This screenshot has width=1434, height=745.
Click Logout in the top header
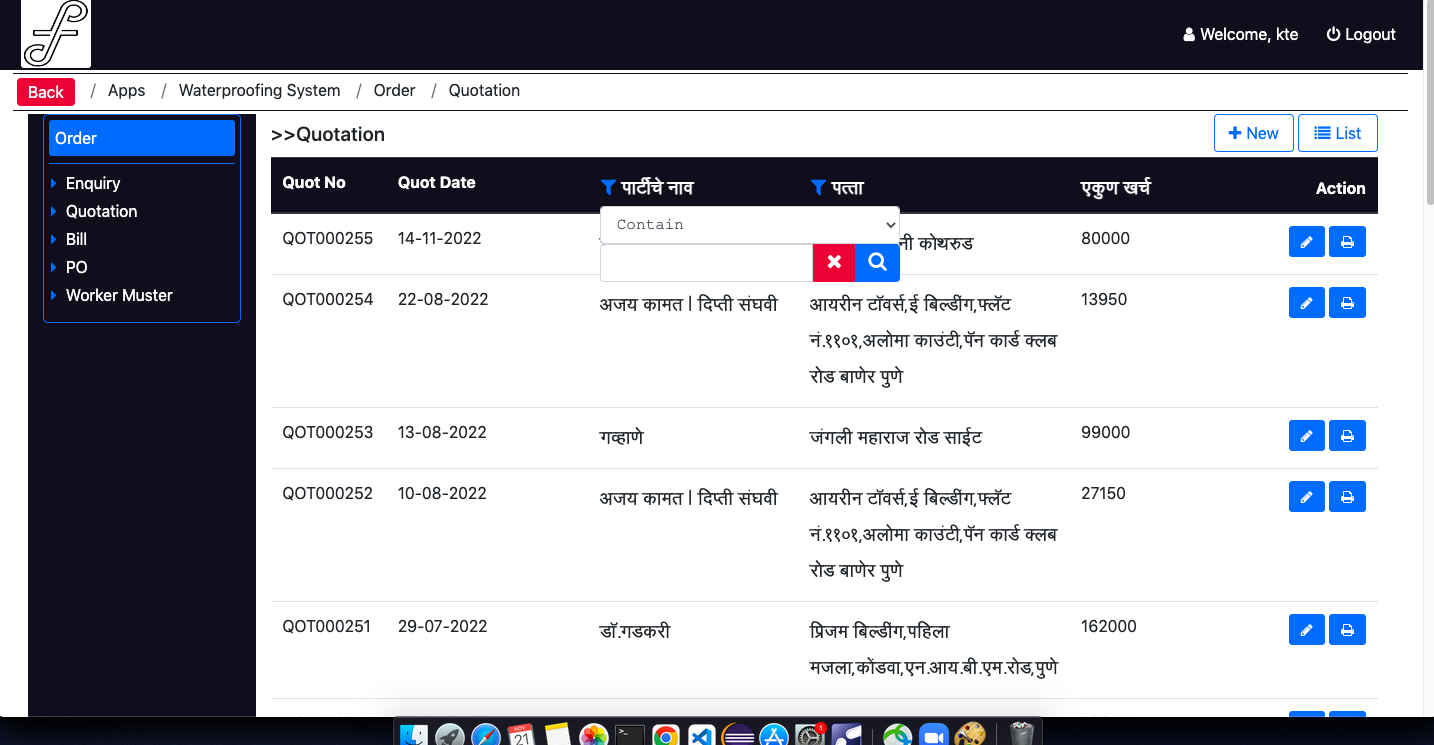pos(1360,34)
